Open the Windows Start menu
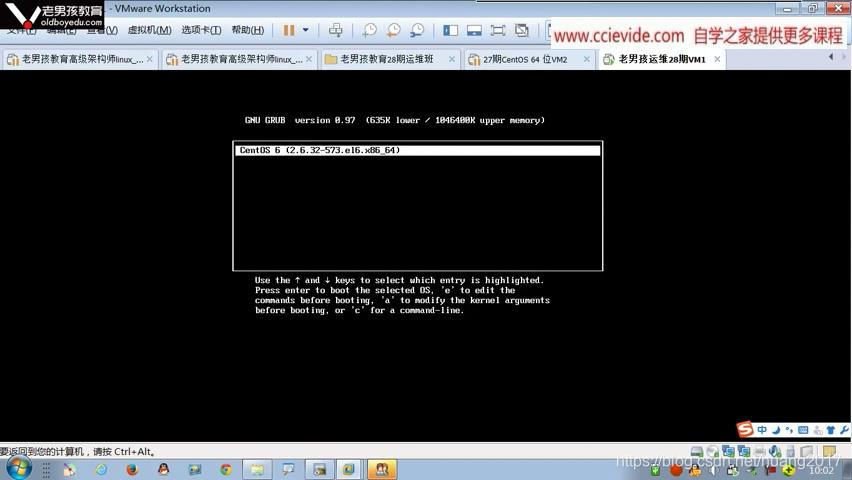This screenshot has height=480, width=852. click(x=19, y=469)
